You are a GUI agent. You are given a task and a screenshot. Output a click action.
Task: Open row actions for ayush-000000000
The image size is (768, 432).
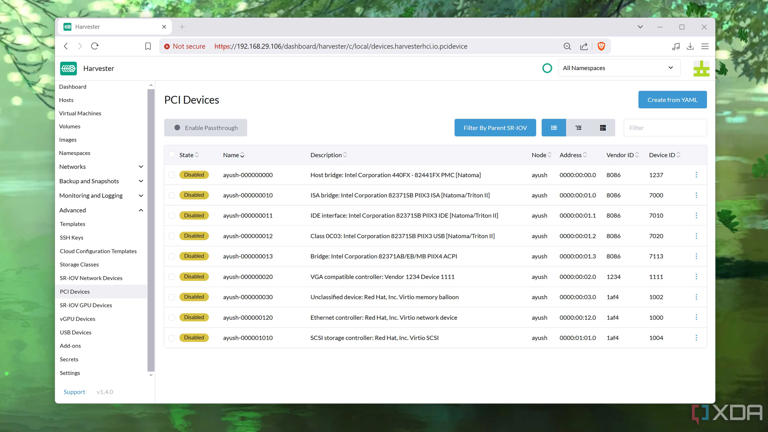click(x=696, y=175)
